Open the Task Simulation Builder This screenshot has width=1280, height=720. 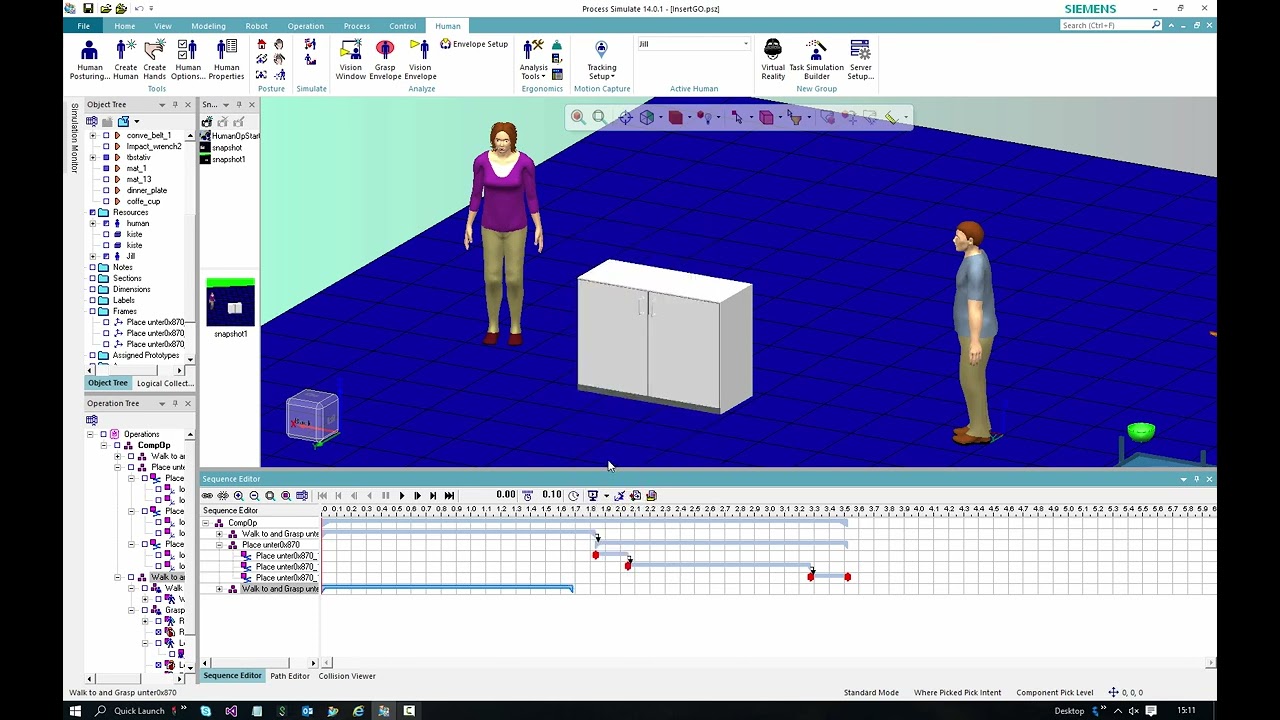coord(816,60)
